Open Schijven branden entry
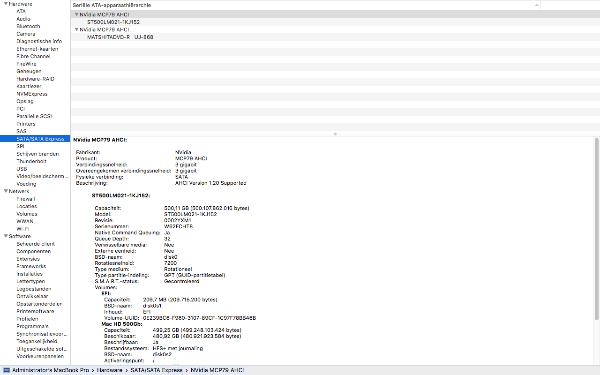This screenshot has height=375, width=600. 38,153
